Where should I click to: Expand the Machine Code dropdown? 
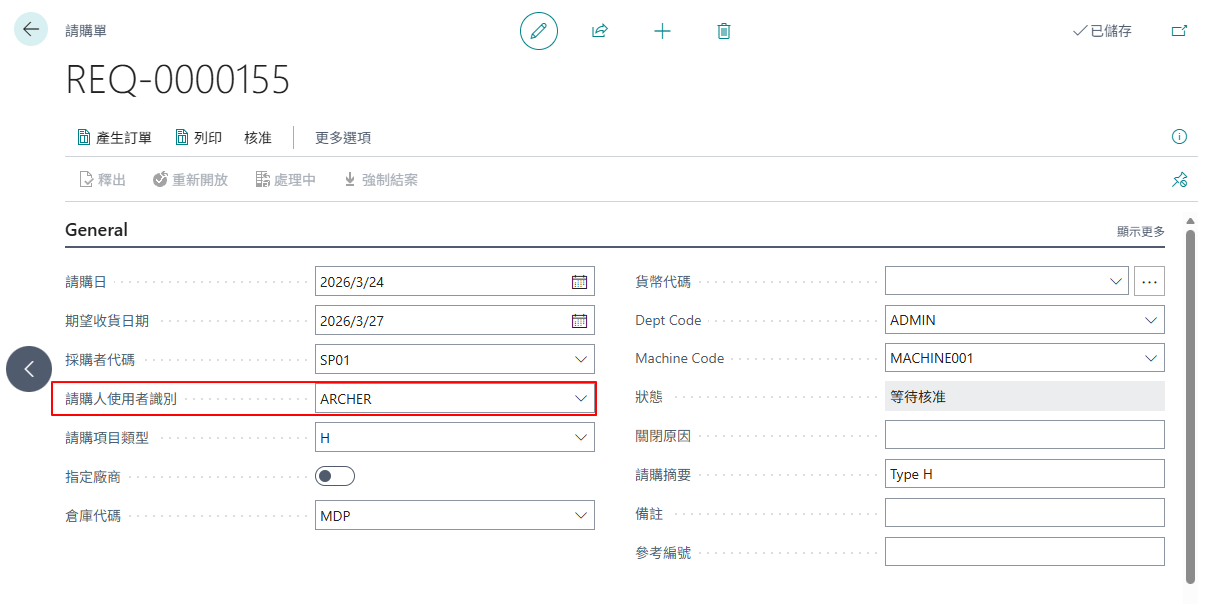click(x=1151, y=358)
